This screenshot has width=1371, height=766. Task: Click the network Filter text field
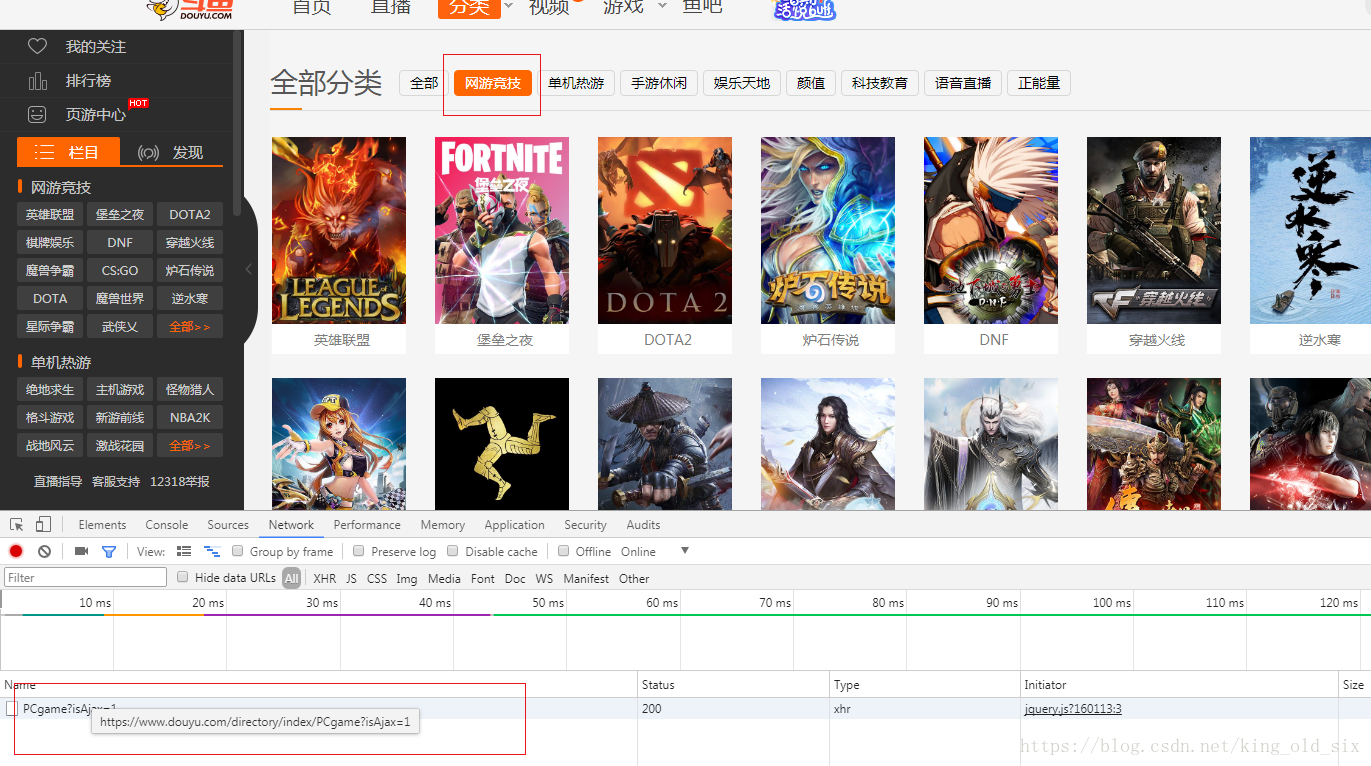86,577
